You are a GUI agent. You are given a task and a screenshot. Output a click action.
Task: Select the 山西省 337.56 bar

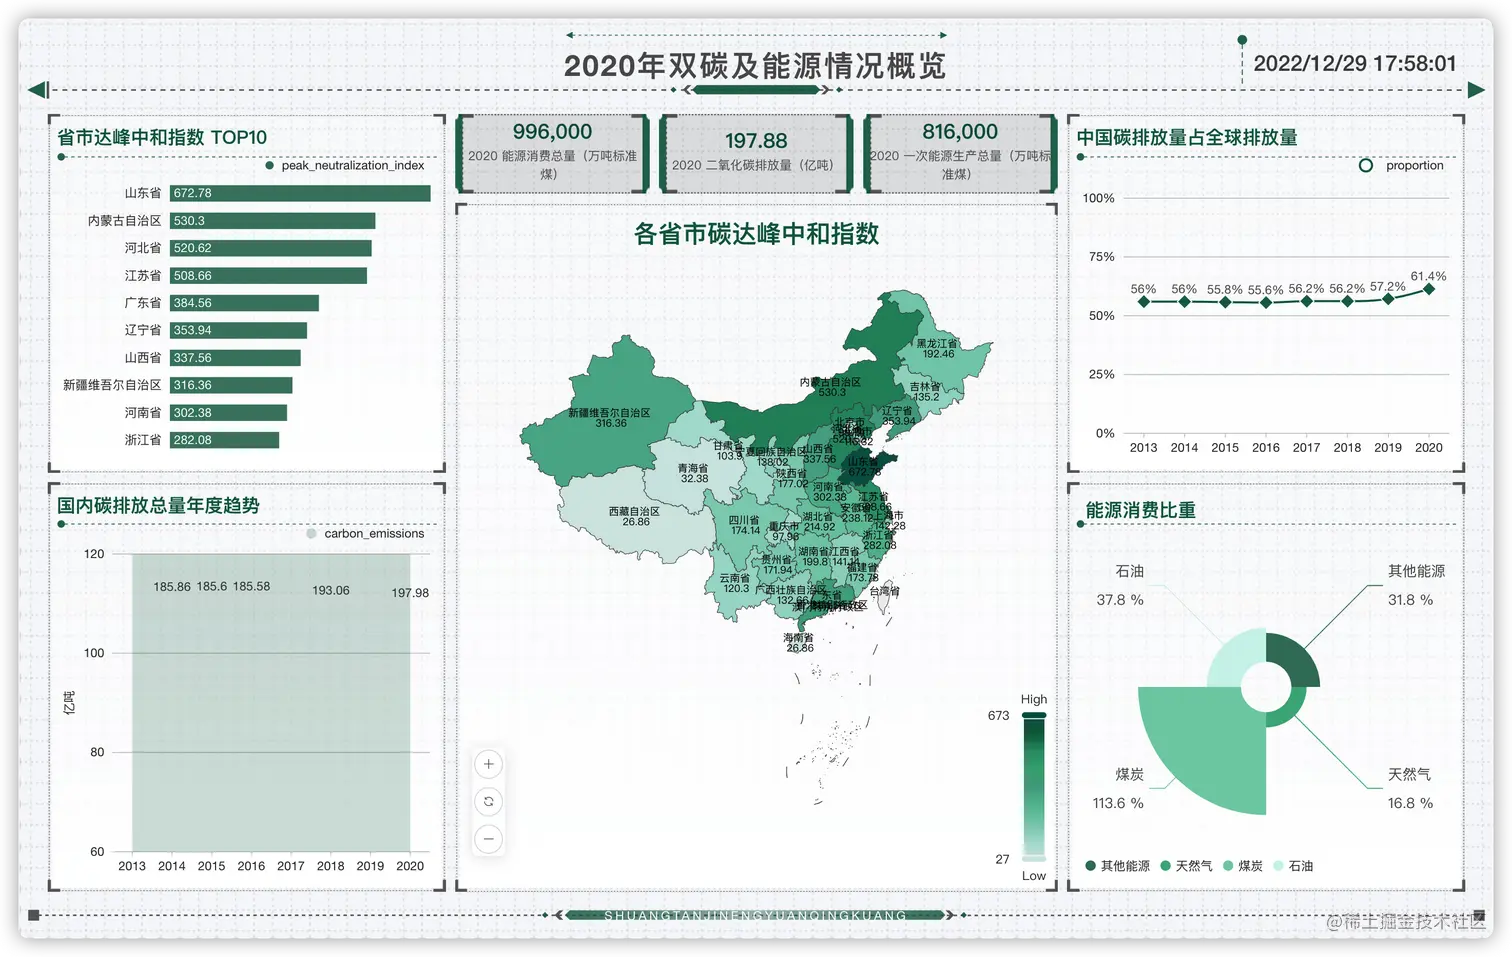(x=235, y=358)
